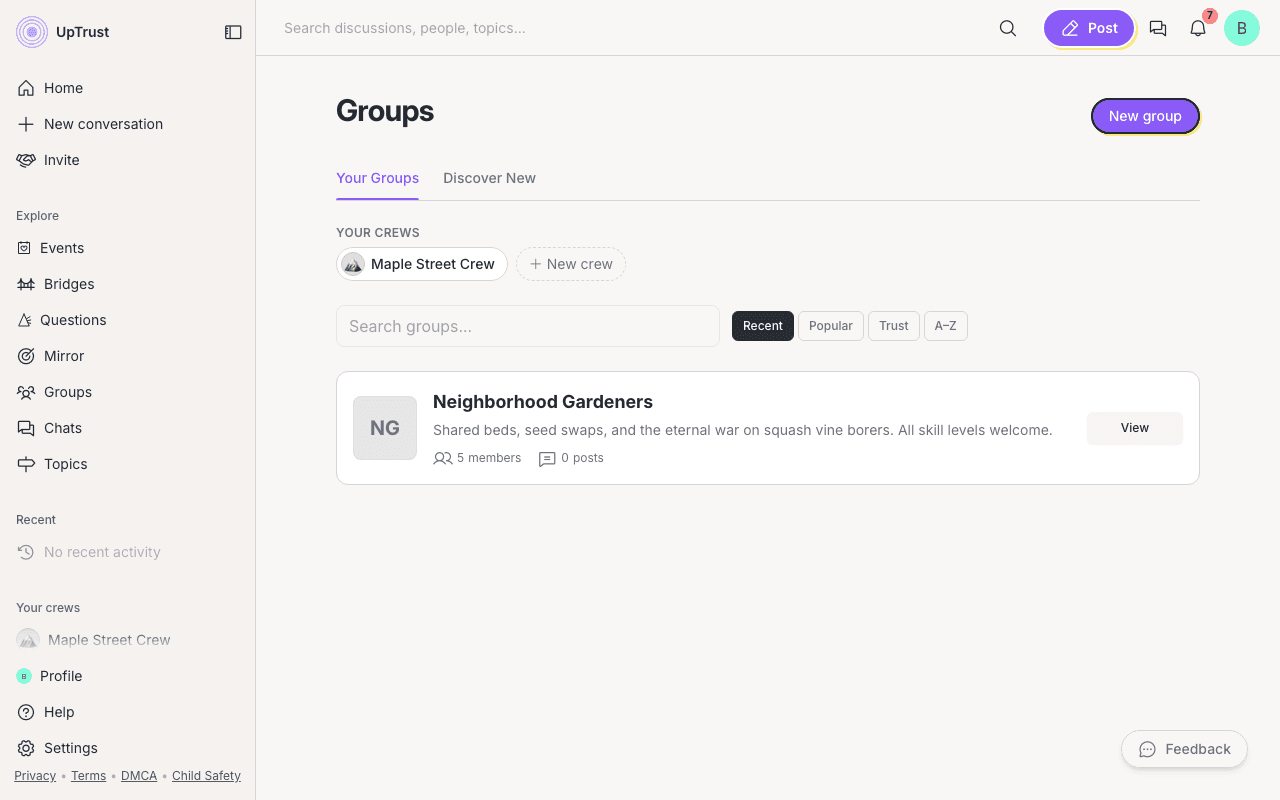Click the UpTrust logo icon
The image size is (1280, 800).
coord(32,32)
